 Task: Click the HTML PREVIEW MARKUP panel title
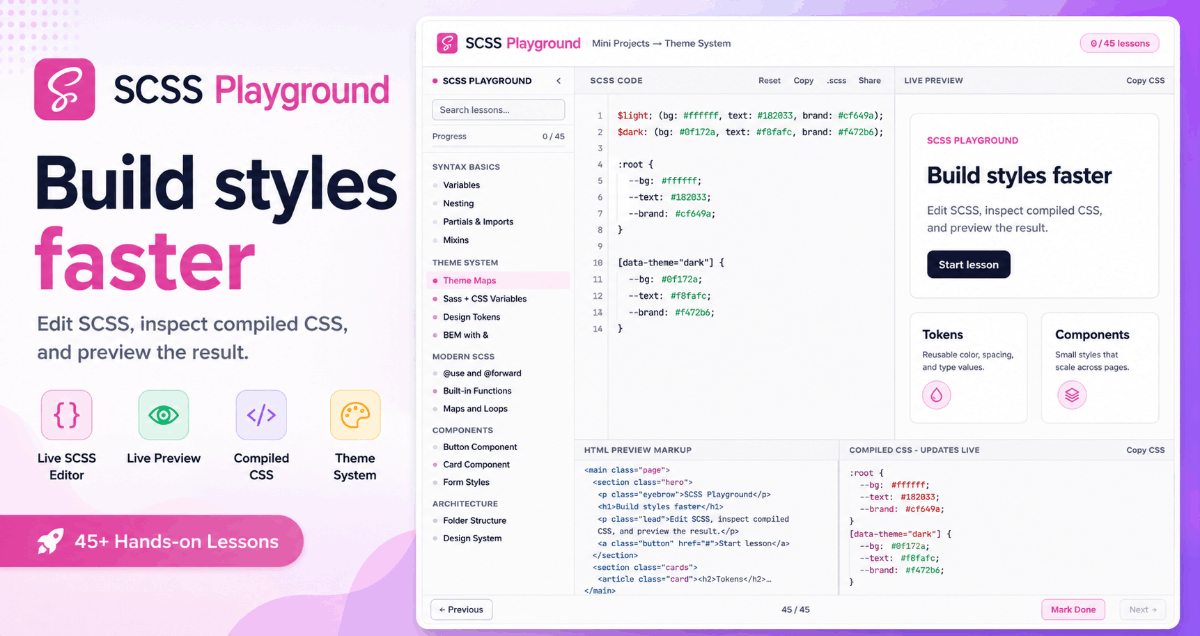pos(637,451)
